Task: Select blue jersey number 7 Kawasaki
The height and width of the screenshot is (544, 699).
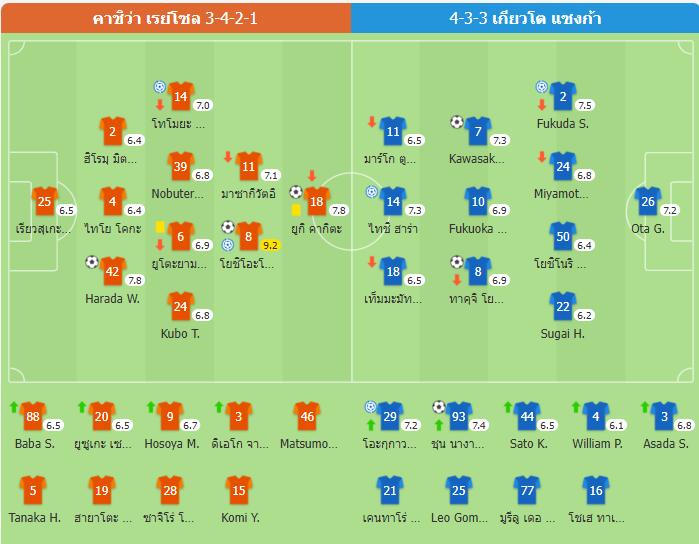Action: tap(478, 131)
